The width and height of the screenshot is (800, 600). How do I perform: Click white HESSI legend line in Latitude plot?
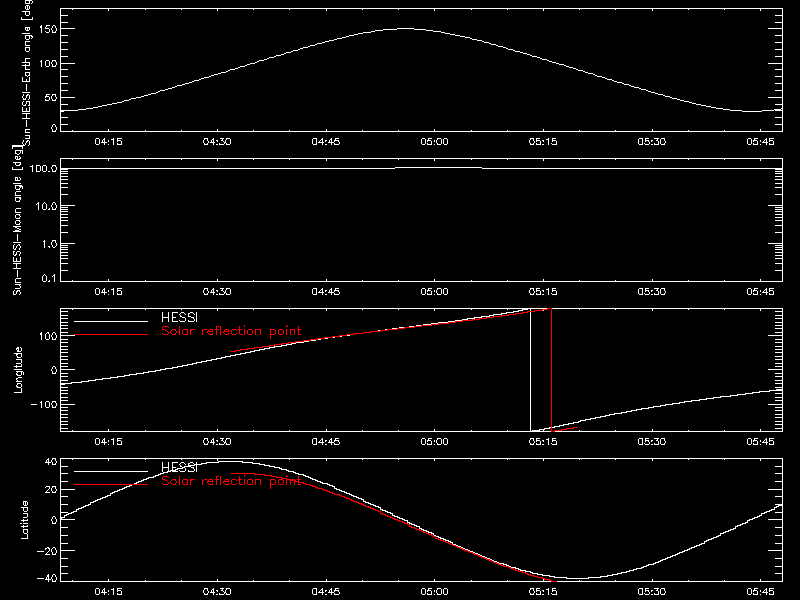(x=111, y=471)
